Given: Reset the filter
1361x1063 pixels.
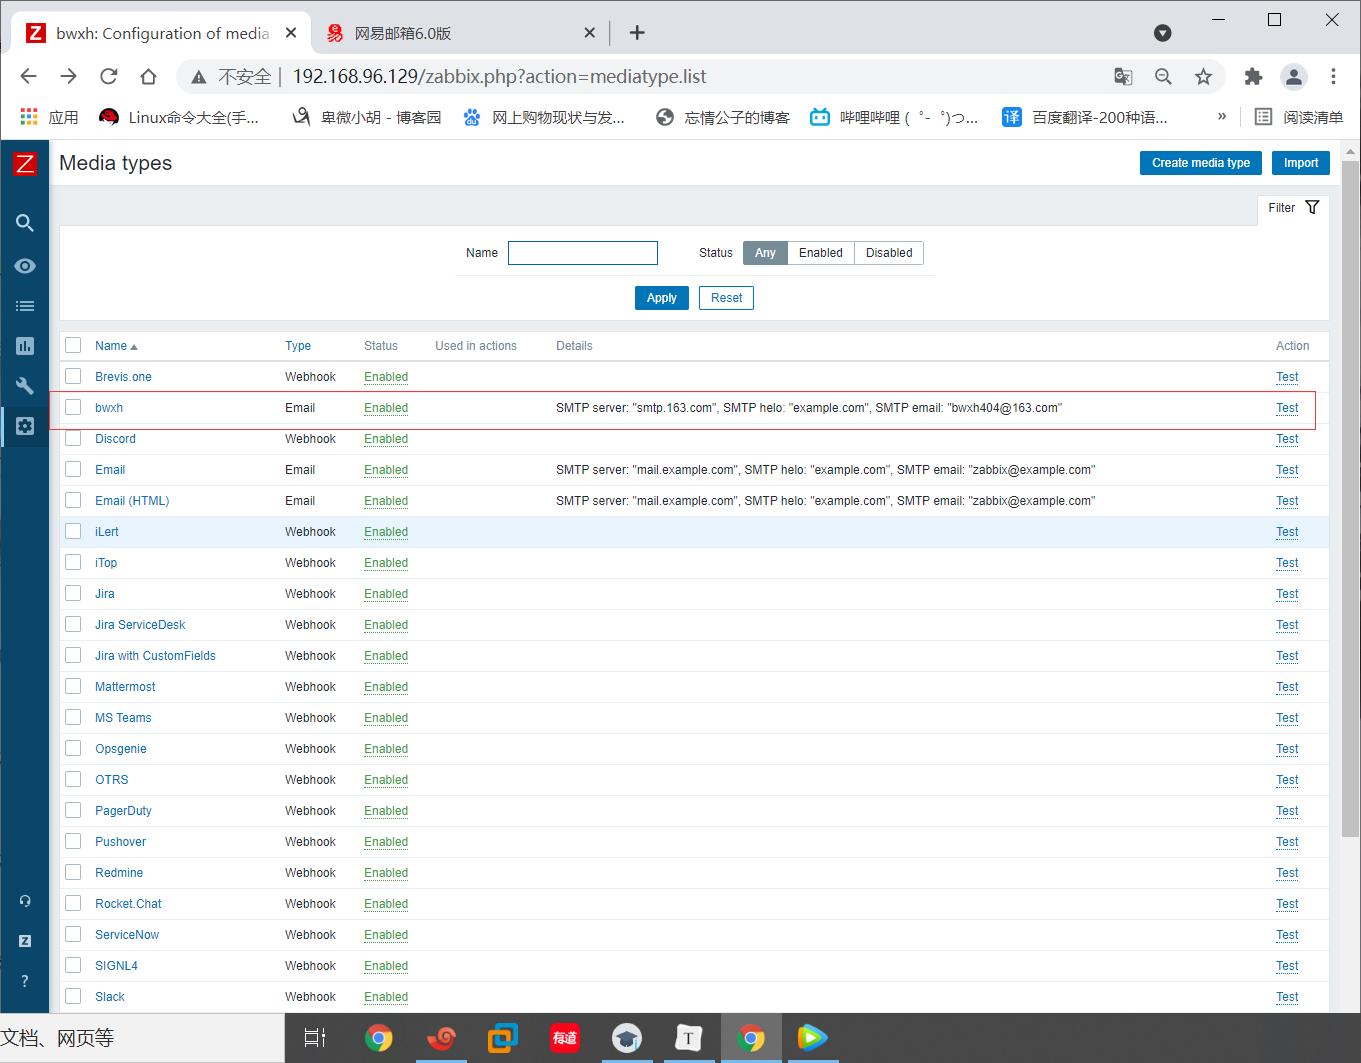Looking at the screenshot, I should (x=726, y=298).
